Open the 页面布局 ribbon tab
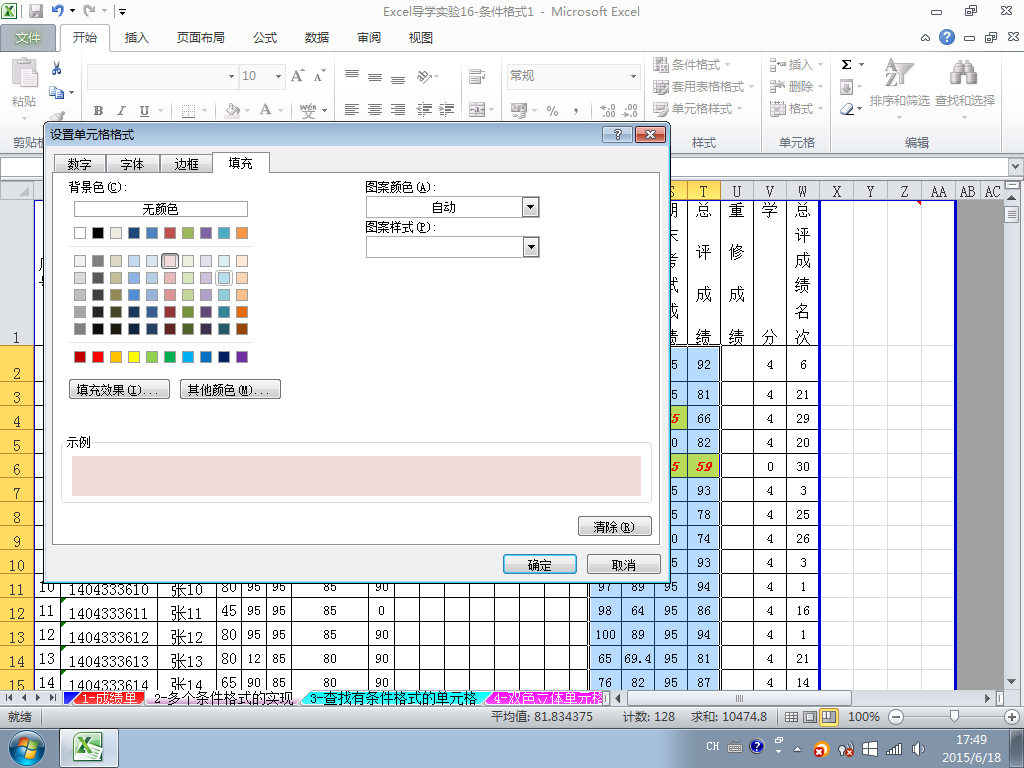 click(200, 38)
